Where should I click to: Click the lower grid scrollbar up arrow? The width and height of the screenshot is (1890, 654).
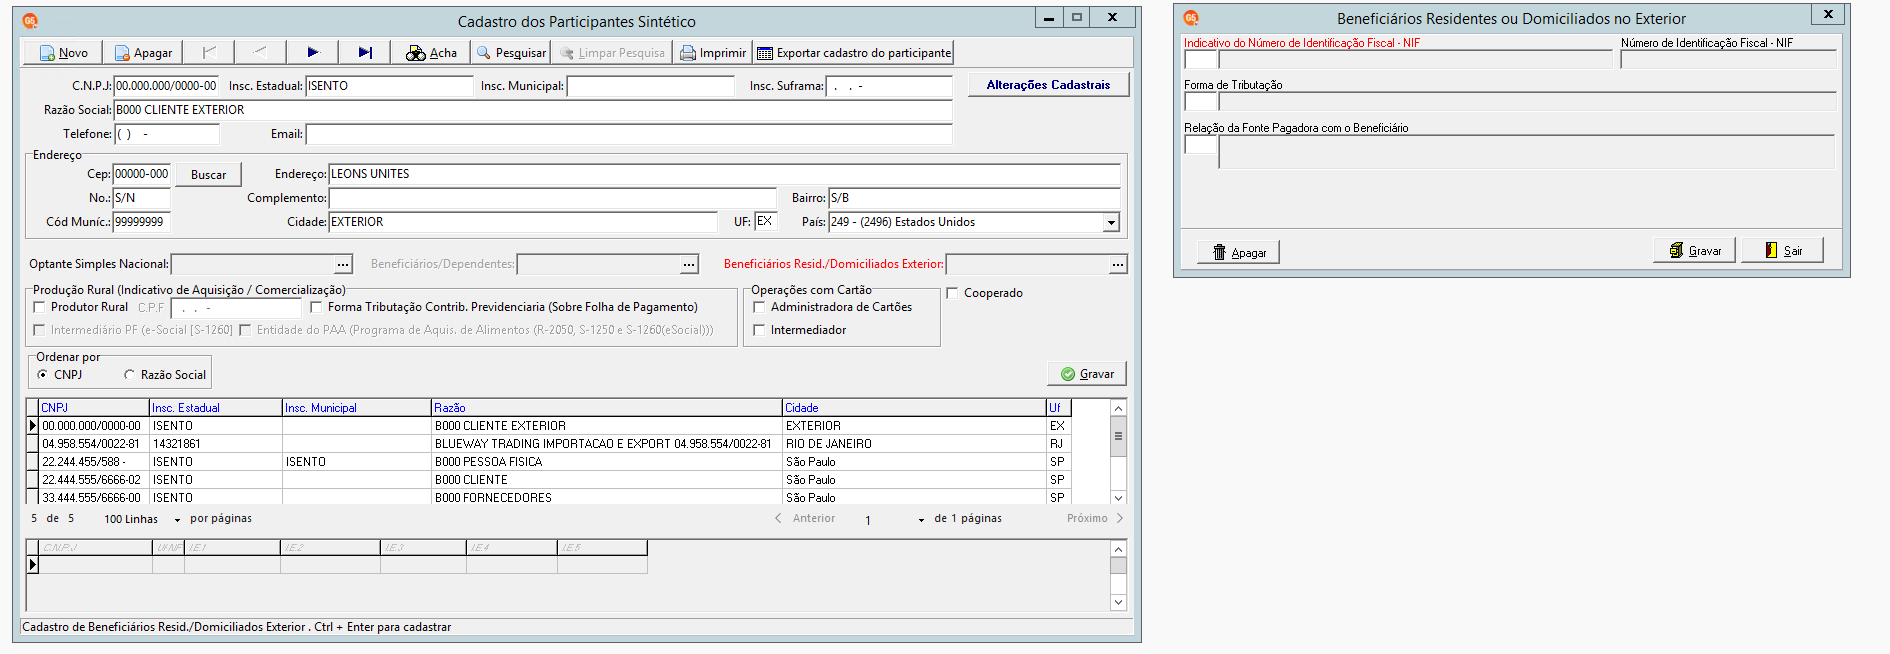(1119, 549)
